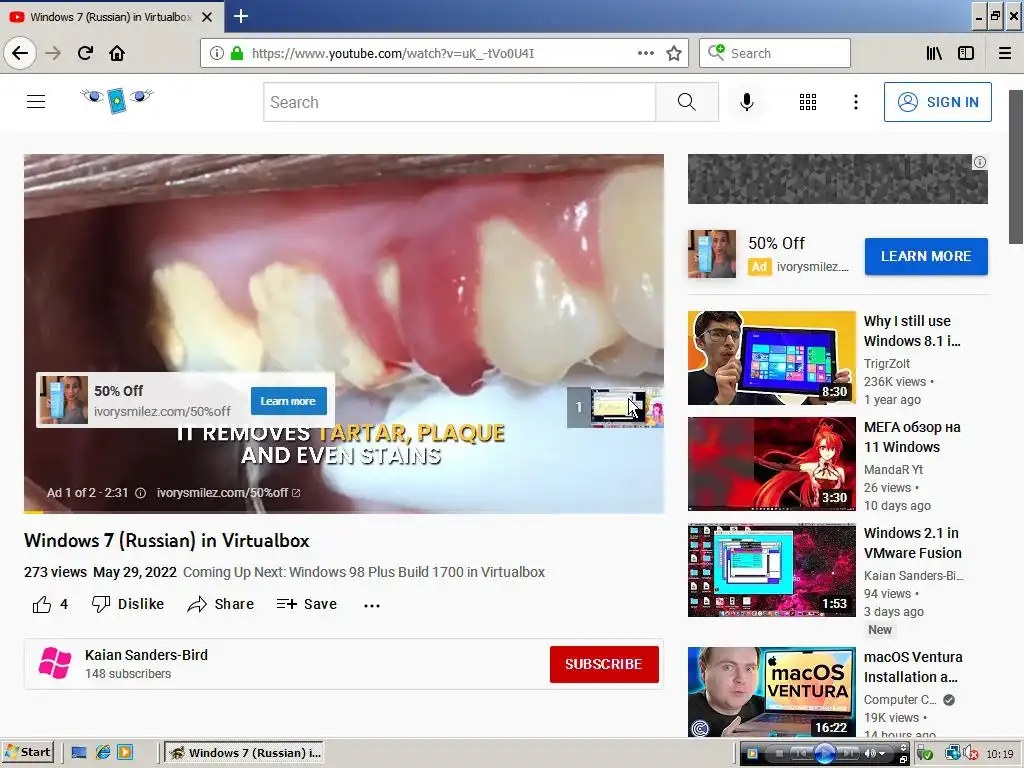Open the site information icon in address bar
This screenshot has width=1024, height=768.
(217, 53)
